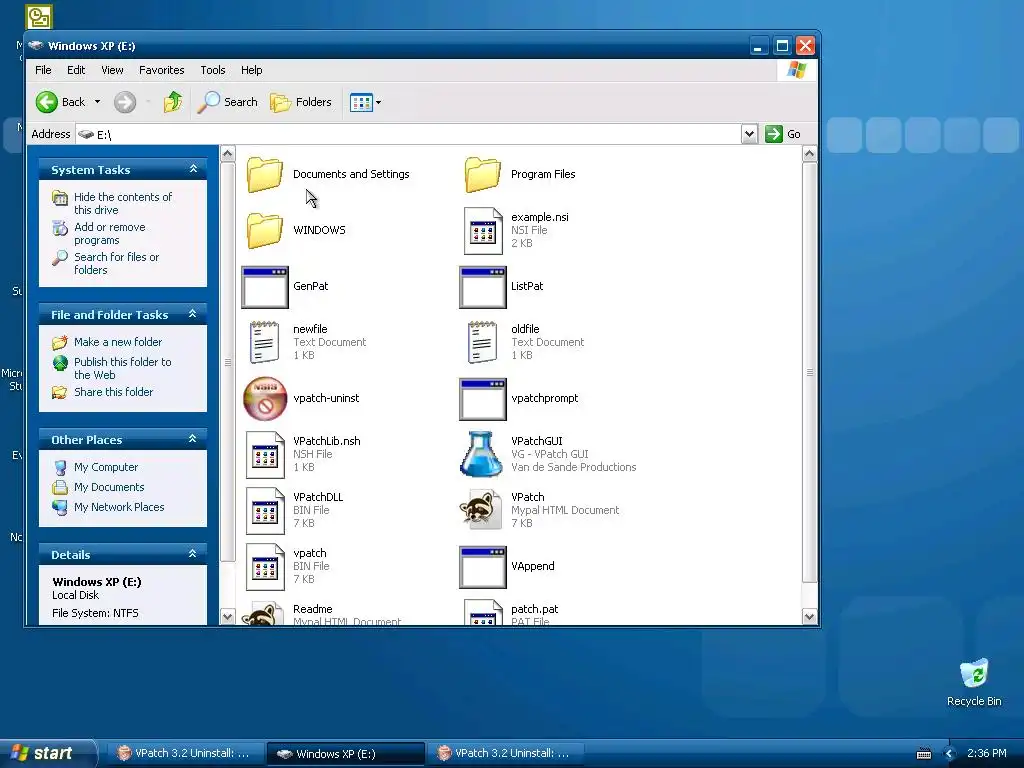The height and width of the screenshot is (768, 1024).
Task: Open the Views dropdown arrow
Action: point(378,103)
